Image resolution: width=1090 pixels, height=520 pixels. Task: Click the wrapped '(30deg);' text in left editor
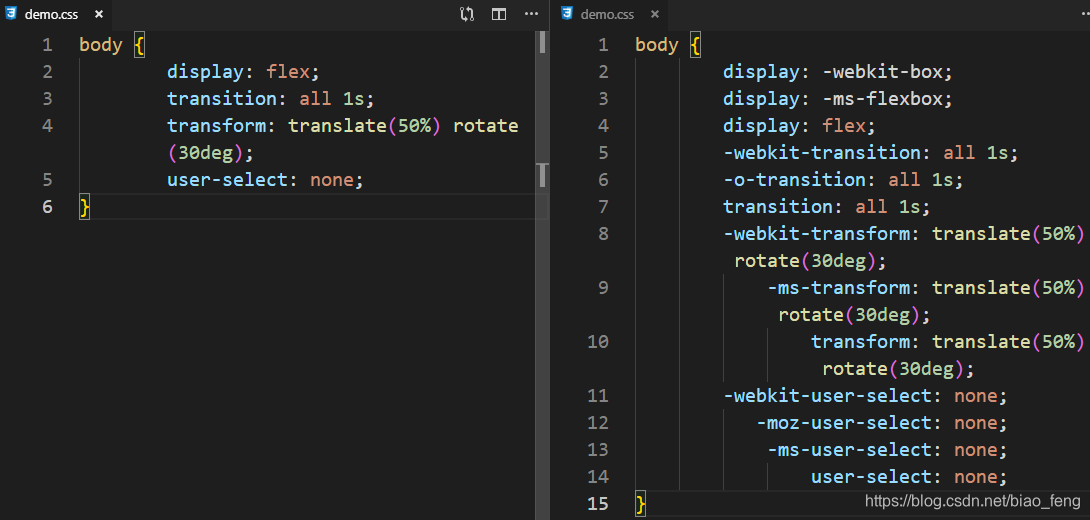tap(210, 153)
